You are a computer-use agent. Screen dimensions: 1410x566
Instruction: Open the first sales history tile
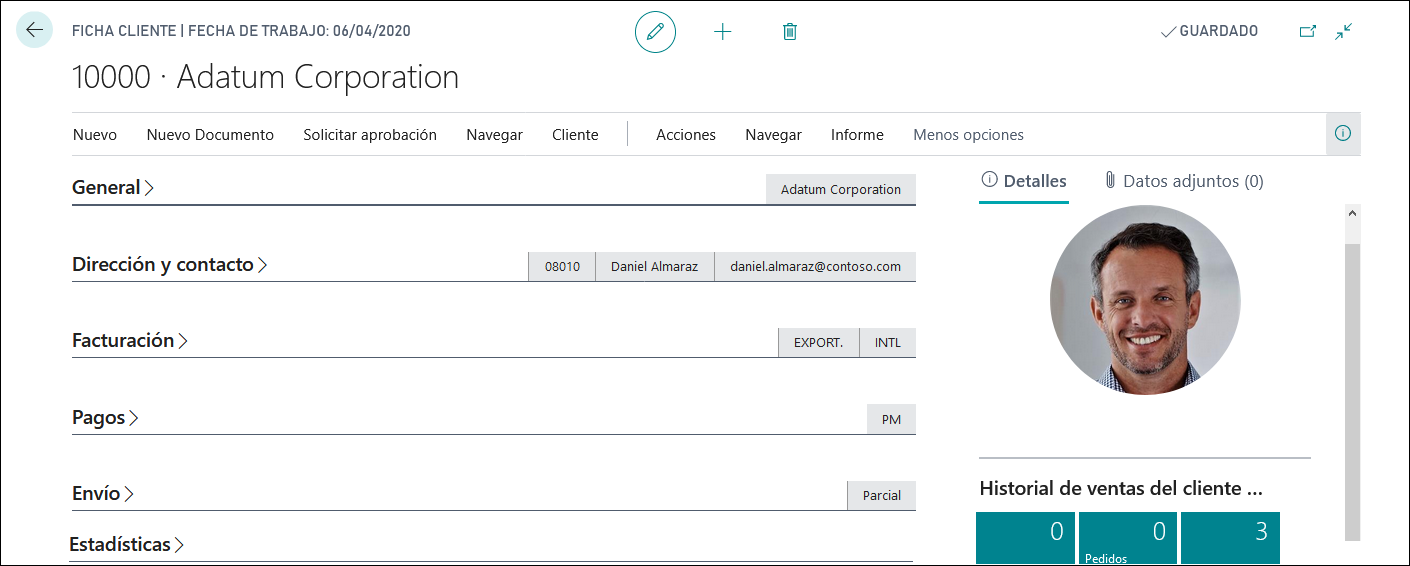click(x=1025, y=538)
